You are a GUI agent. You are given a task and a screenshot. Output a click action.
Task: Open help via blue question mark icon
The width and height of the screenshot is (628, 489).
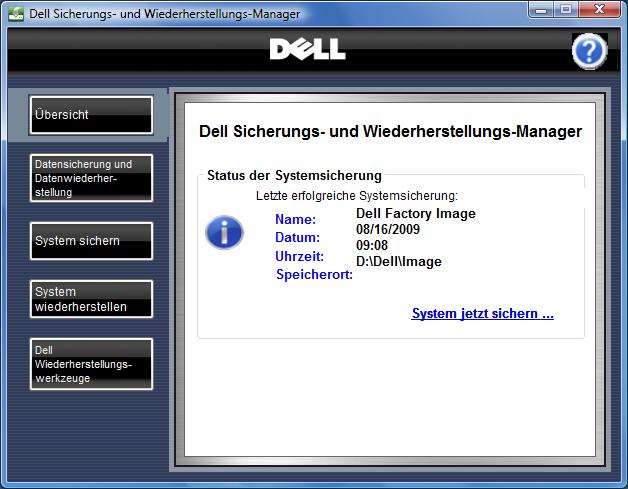(590, 51)
